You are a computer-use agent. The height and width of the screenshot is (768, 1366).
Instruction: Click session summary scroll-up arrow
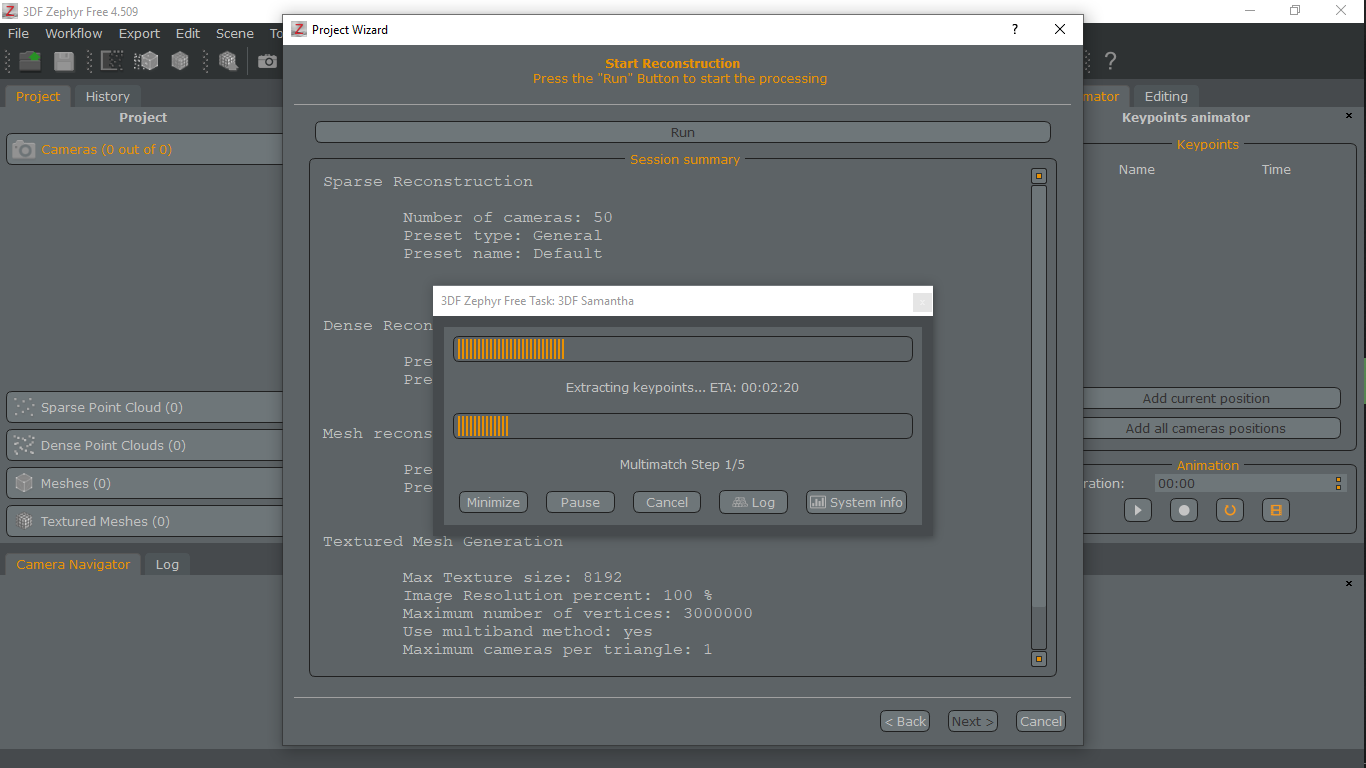1039,176
